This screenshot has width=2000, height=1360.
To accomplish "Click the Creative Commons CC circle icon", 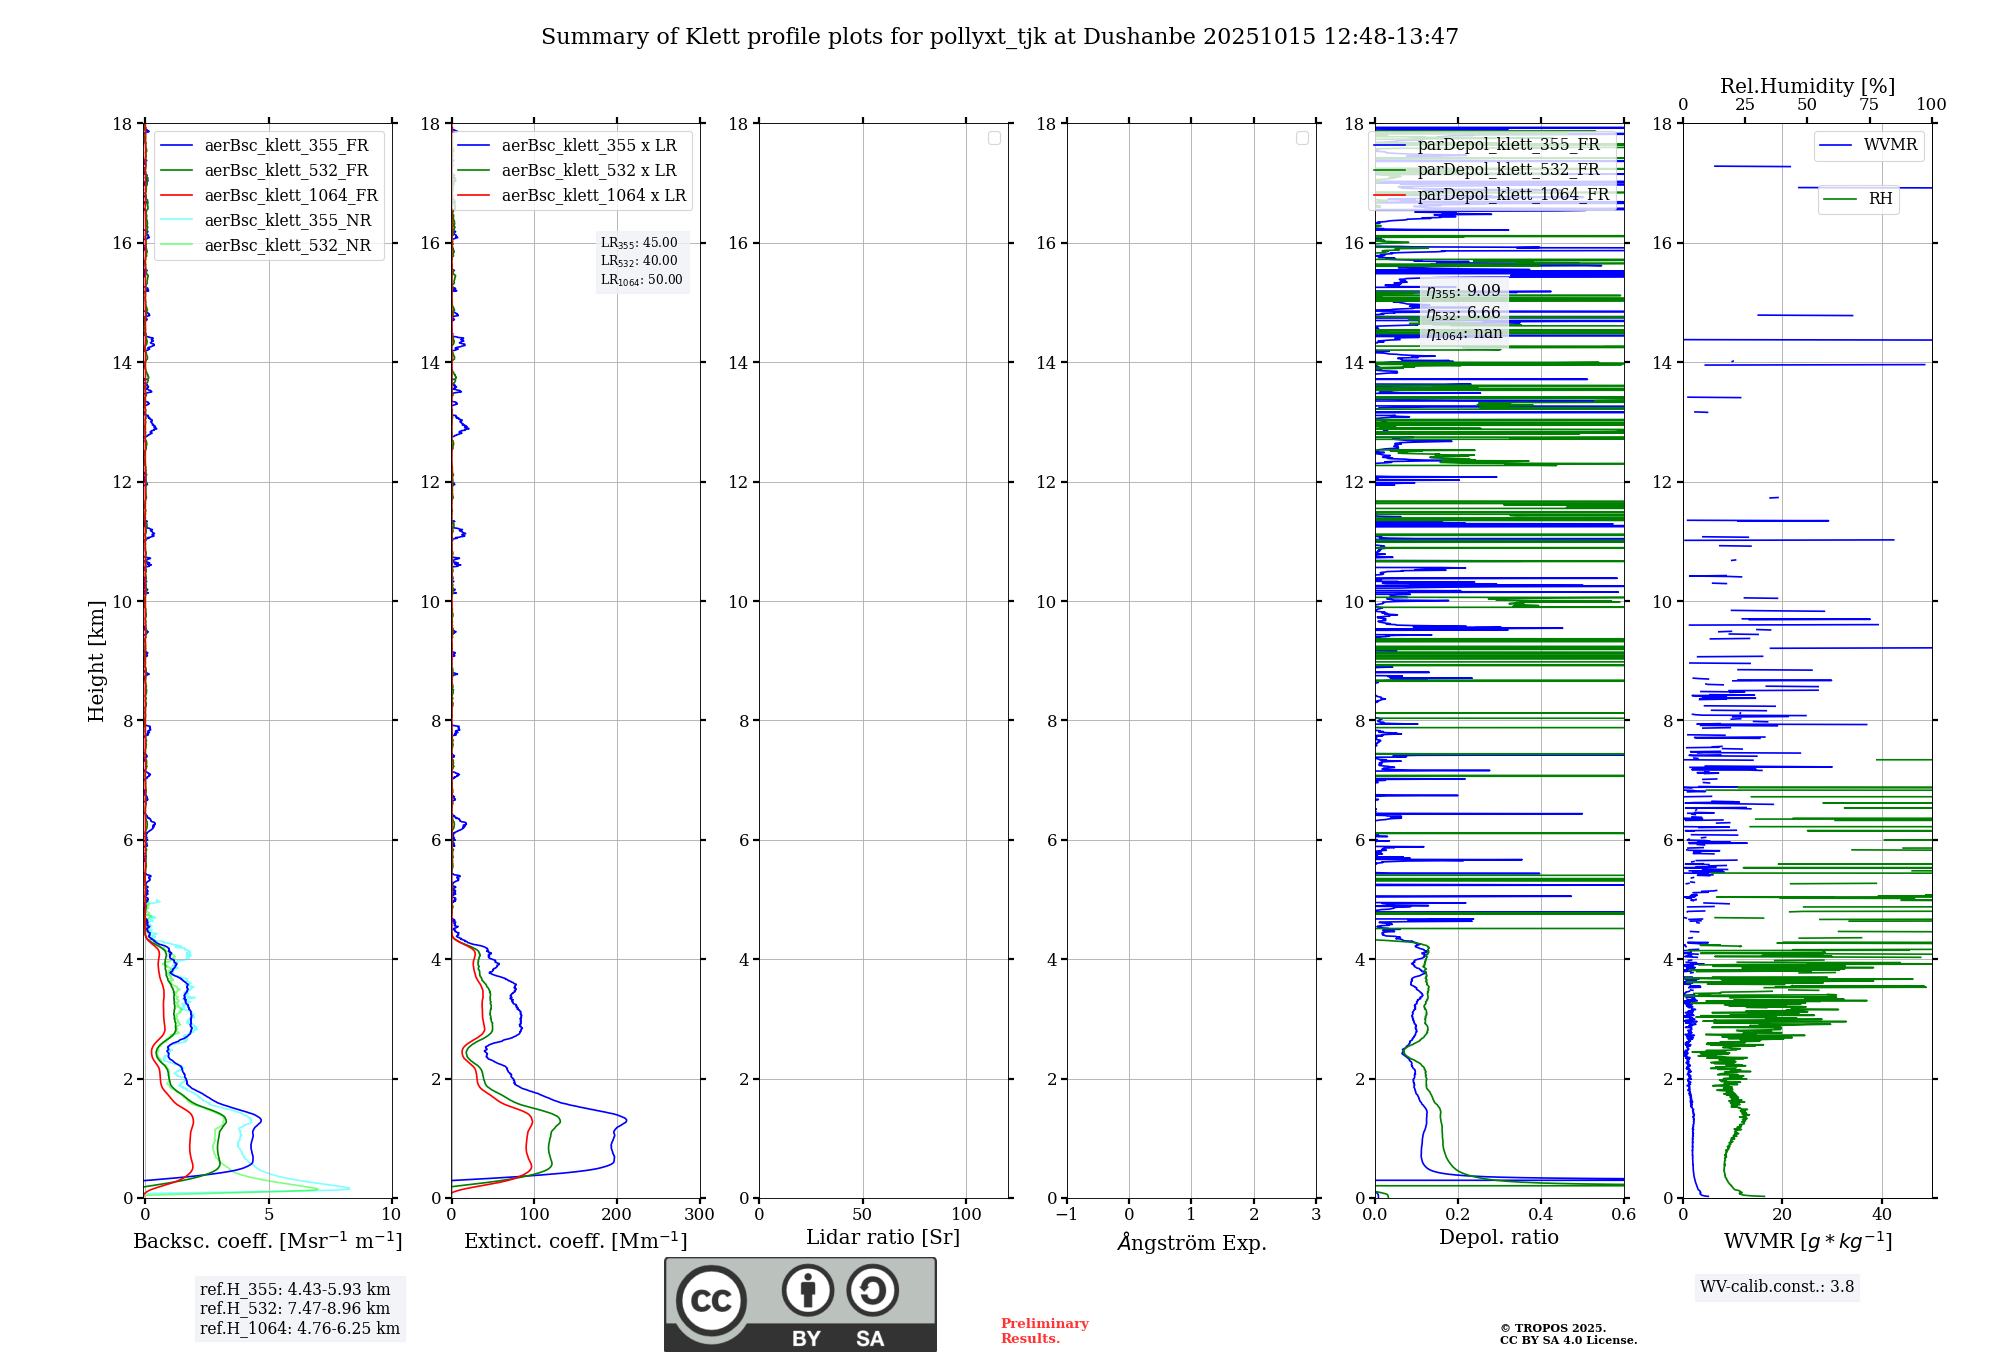I will coord(711,1300).
